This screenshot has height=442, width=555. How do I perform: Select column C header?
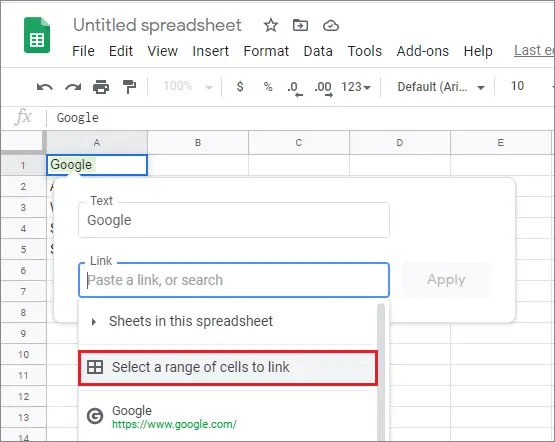pyautogui.click(x=299, y=143)
